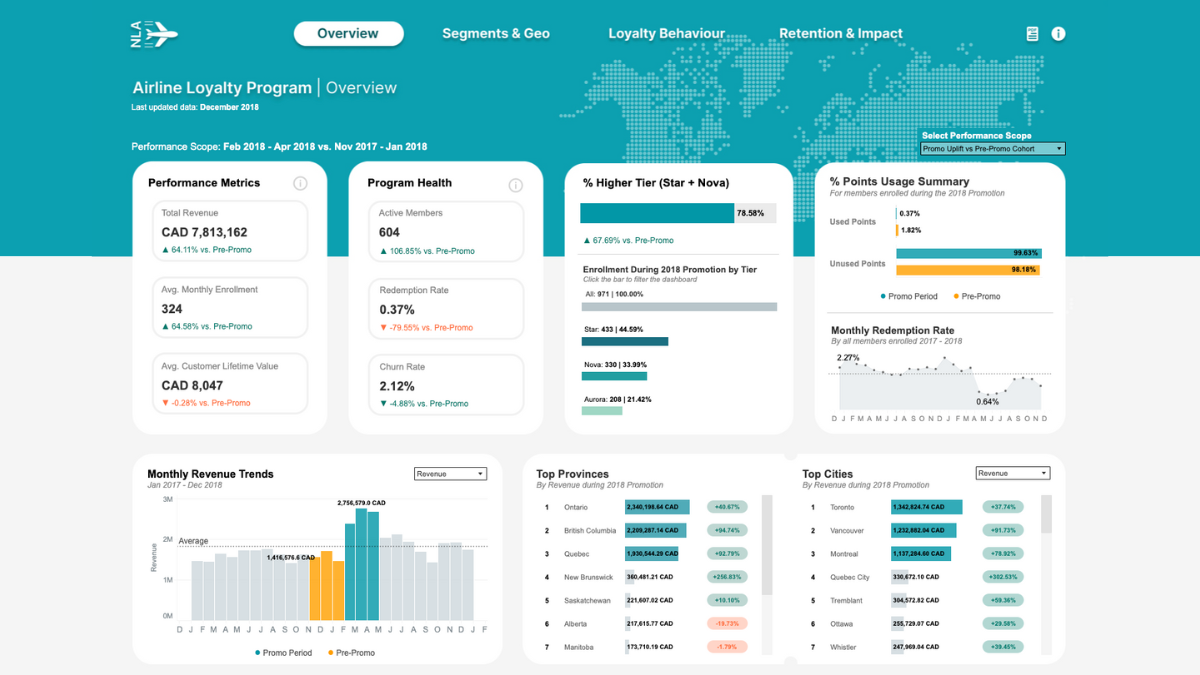Image resolution: width=1200 pixels, height=675 pixels.
Task: Click the Star tier bar to filter the dashboard
Action: [x=625, y=340]
